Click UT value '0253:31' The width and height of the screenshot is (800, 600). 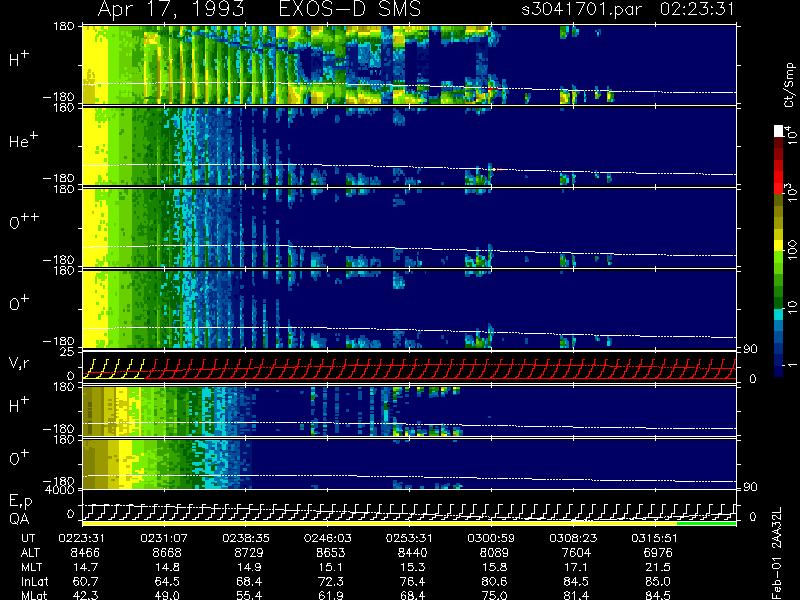coord(409,538)
